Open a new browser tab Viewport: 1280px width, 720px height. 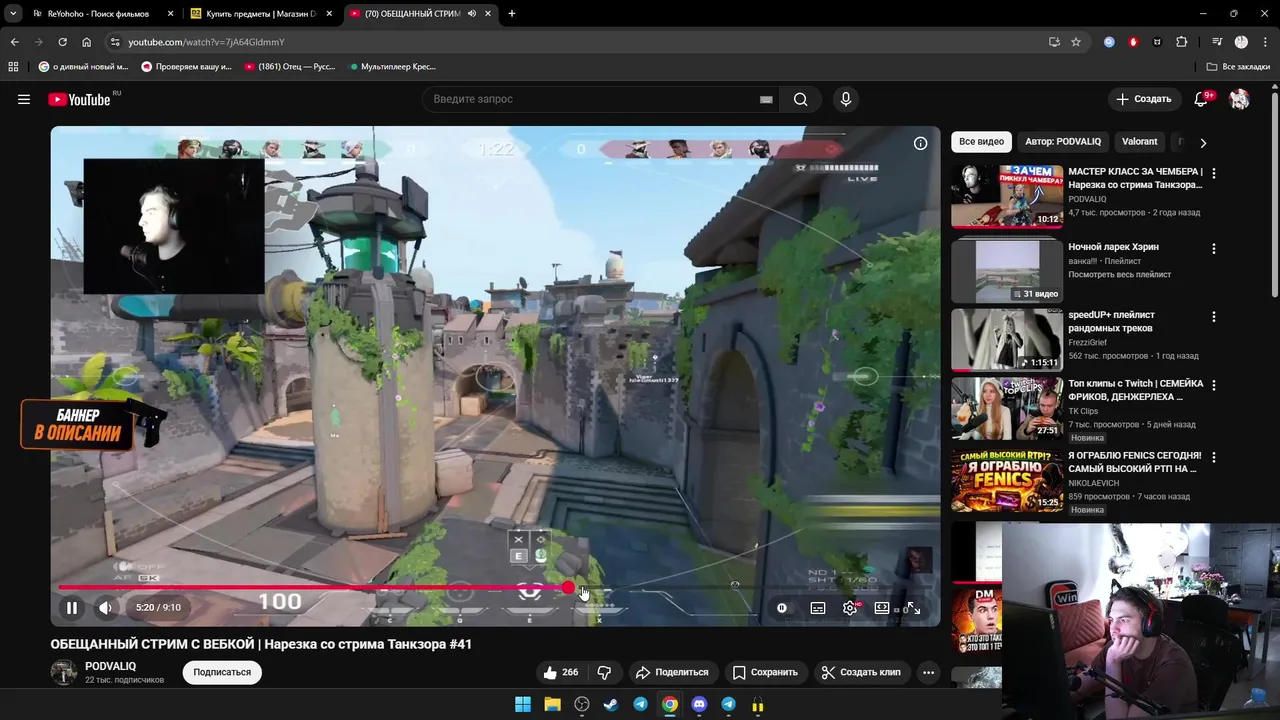tap(512, 14)
